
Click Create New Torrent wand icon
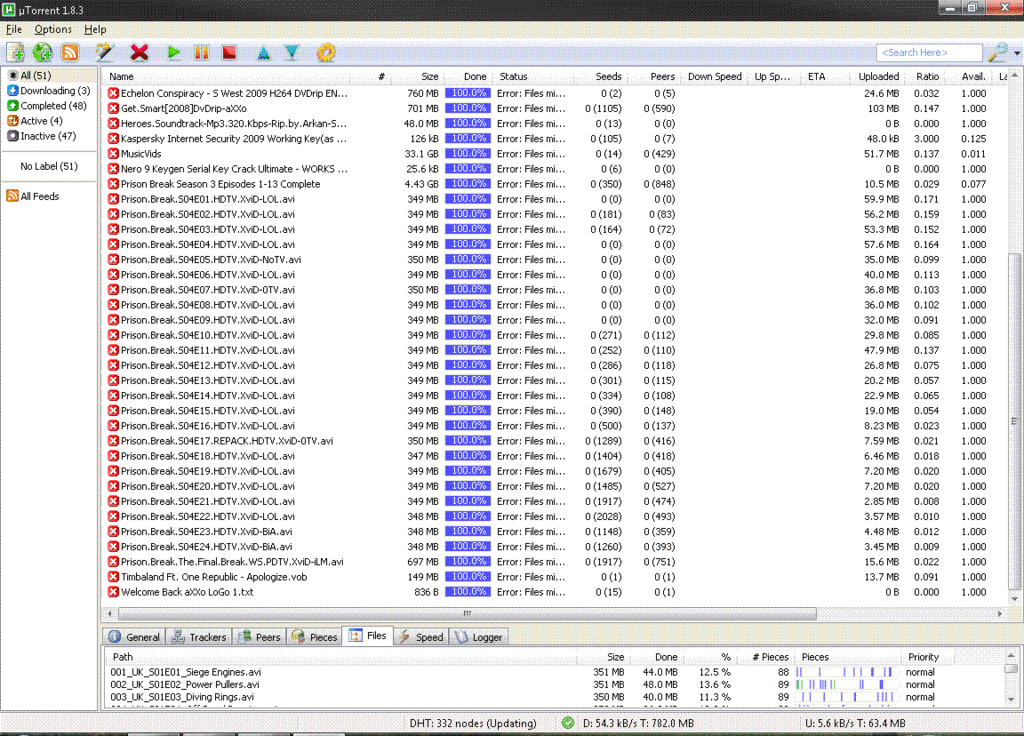coord(104,52)
